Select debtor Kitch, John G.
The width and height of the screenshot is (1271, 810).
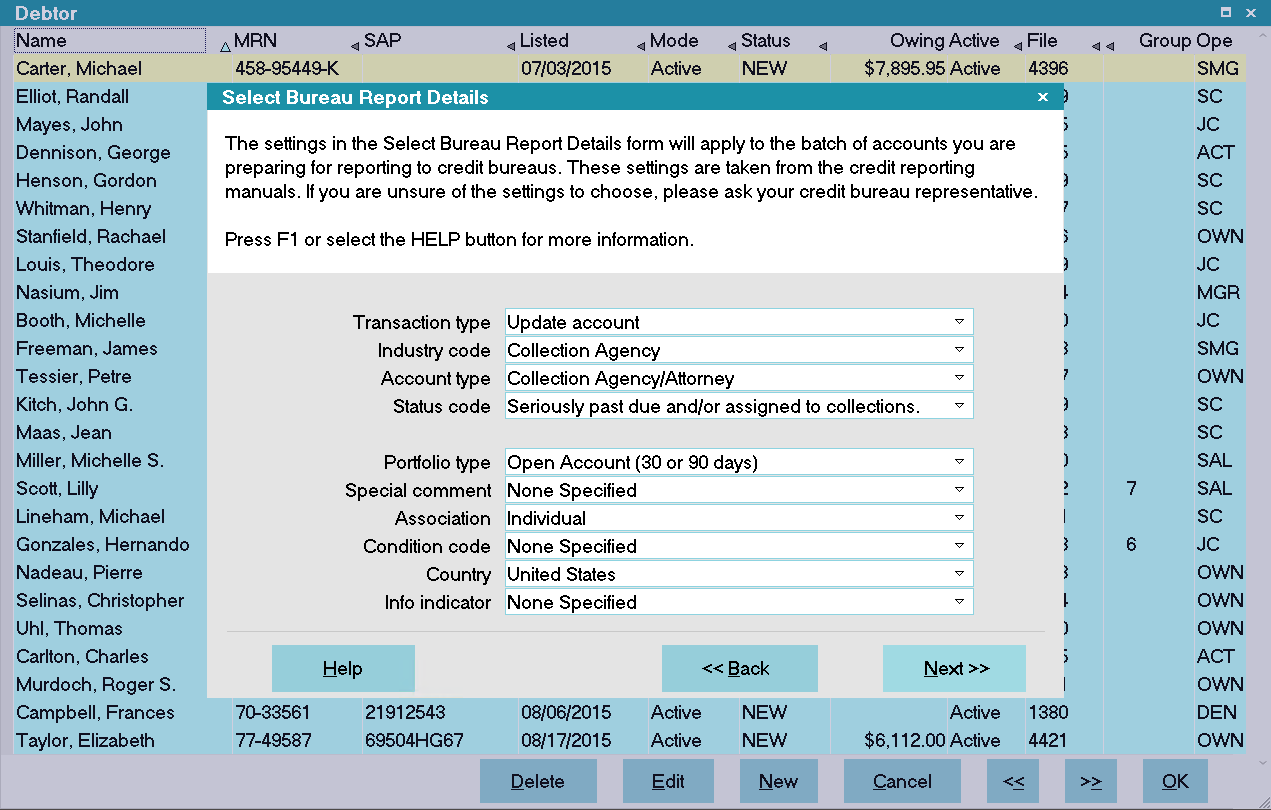click(x=74, y=405)
